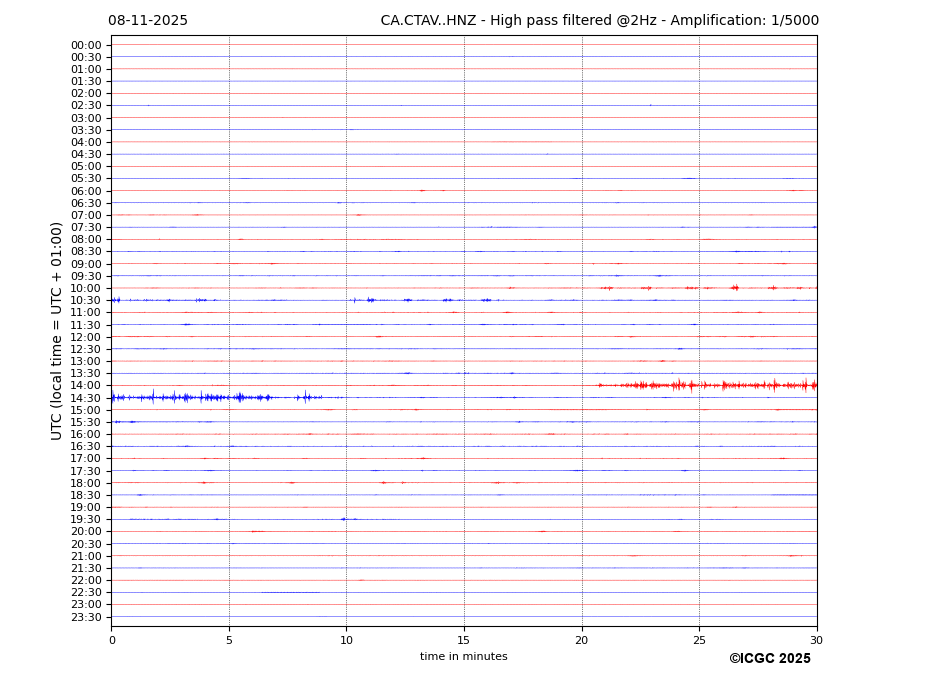Click the 00:00 row time label
The width and height of the screenshot is (927, 696).
click(x=85, y=45)
